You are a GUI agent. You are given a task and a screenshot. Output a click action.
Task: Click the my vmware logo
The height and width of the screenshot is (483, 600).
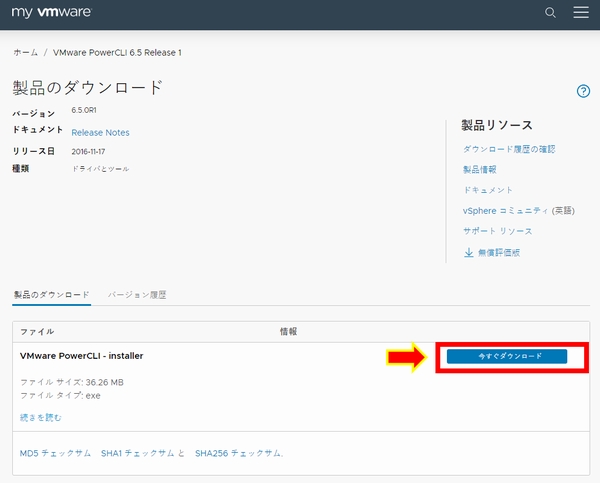52,12
